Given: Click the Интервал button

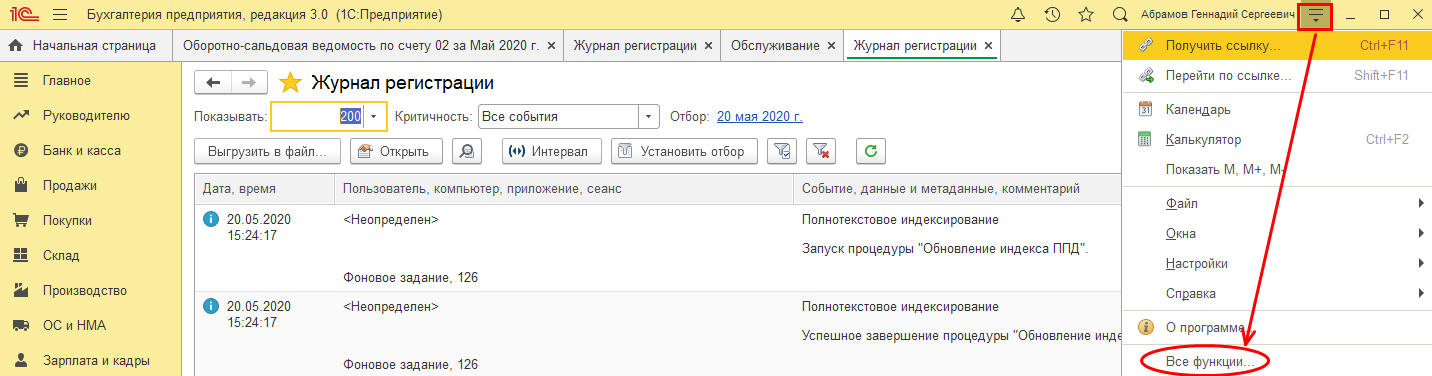Looking at the screenshot, I should [x=551, y=151].
